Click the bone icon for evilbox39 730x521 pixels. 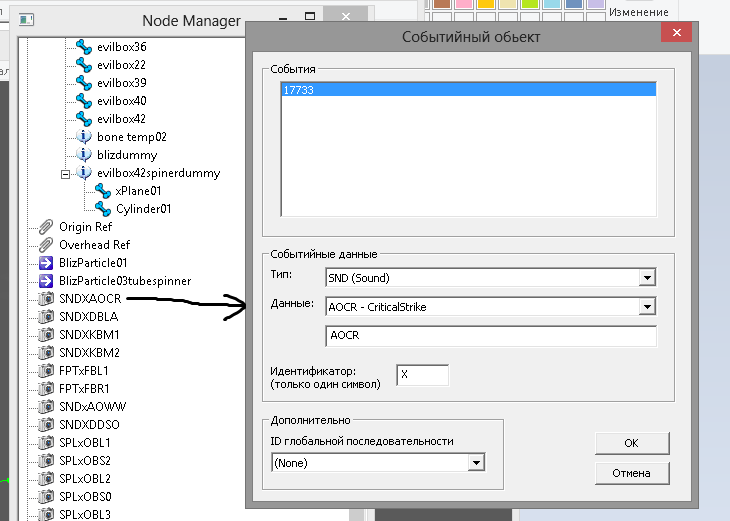84,83
